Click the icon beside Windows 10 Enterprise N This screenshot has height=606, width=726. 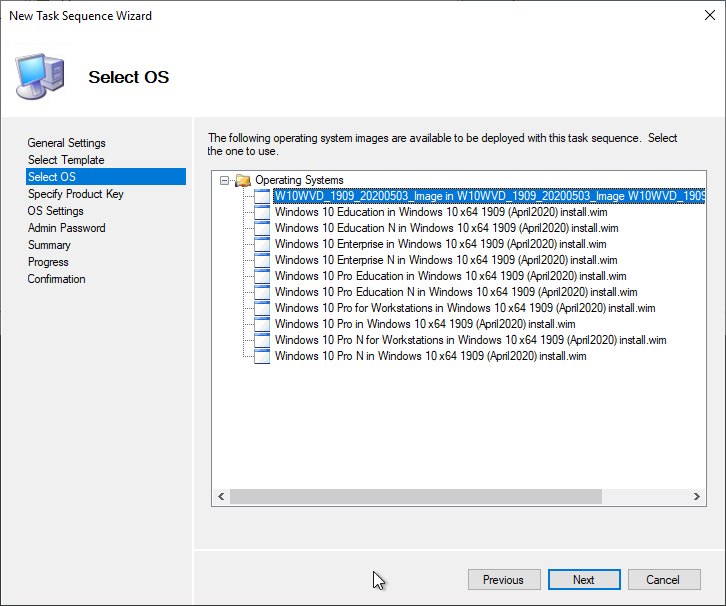[x=262, y=260]
